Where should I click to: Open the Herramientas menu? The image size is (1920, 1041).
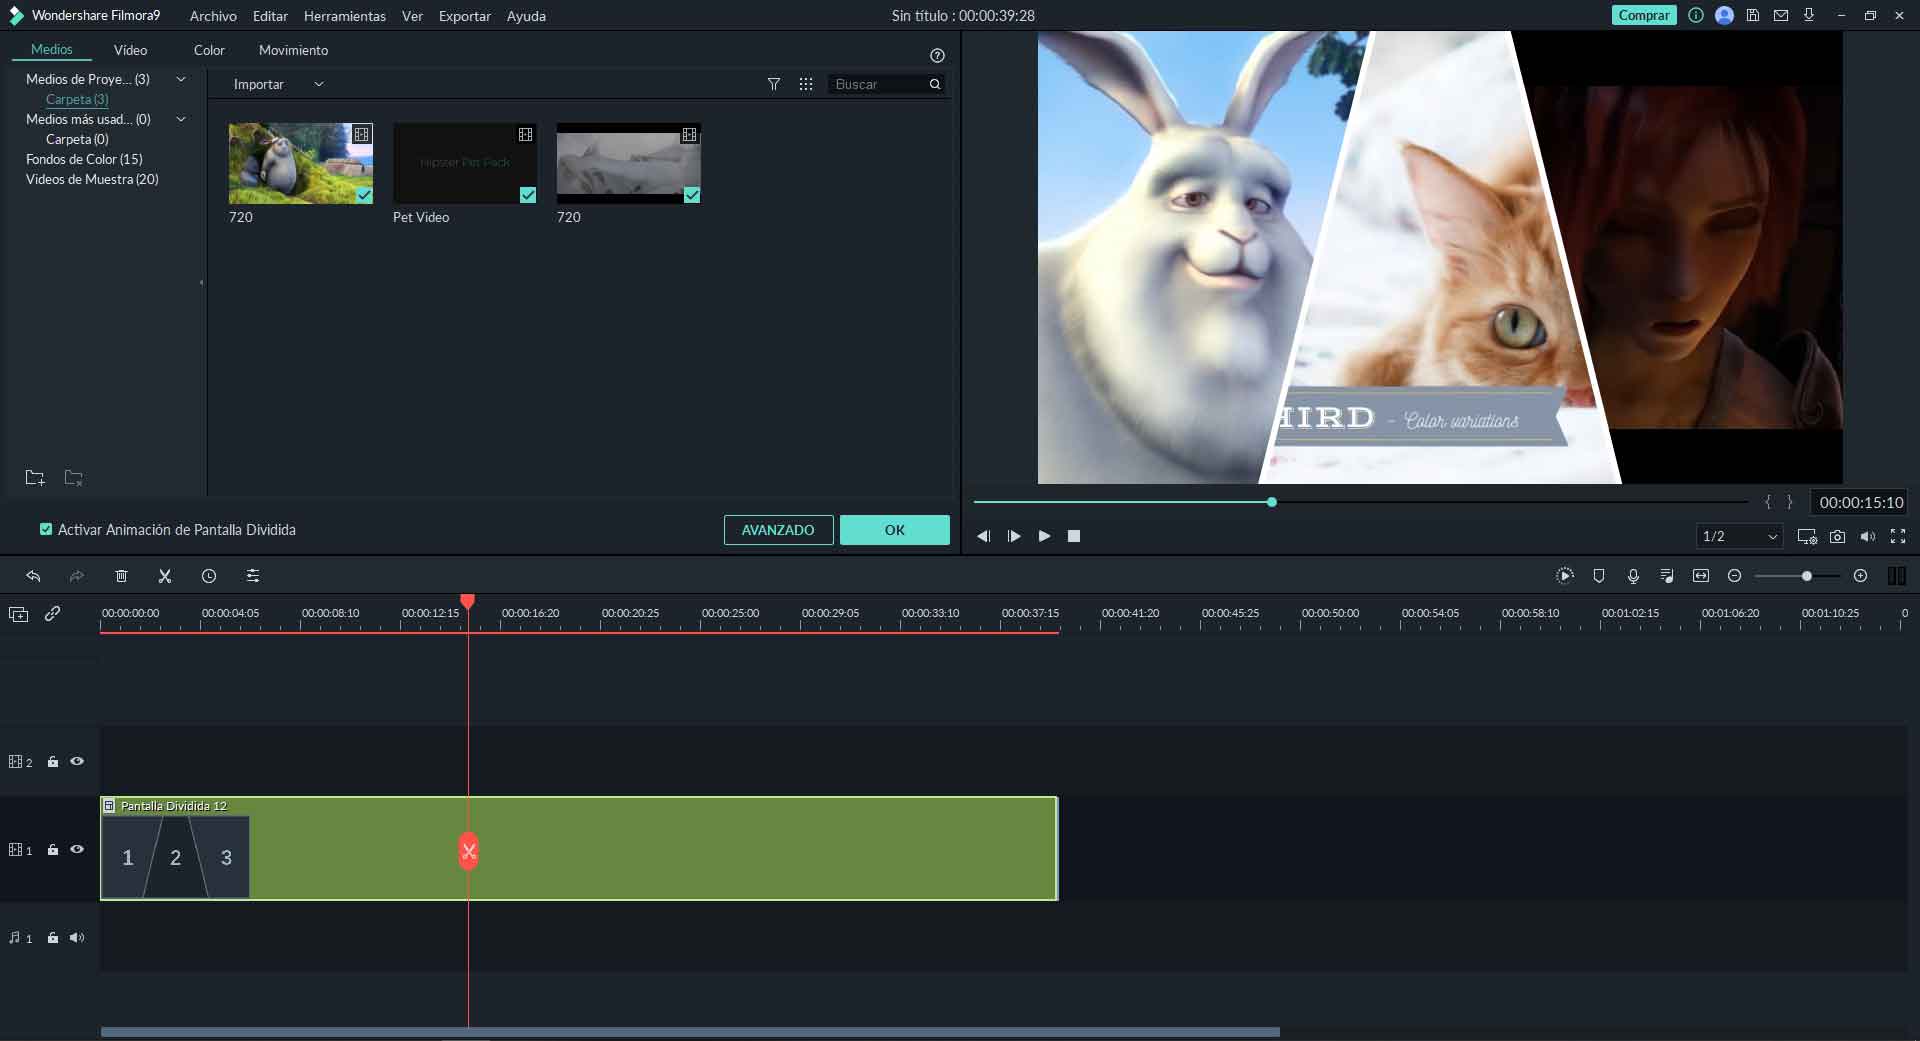(x=345, y=16)
